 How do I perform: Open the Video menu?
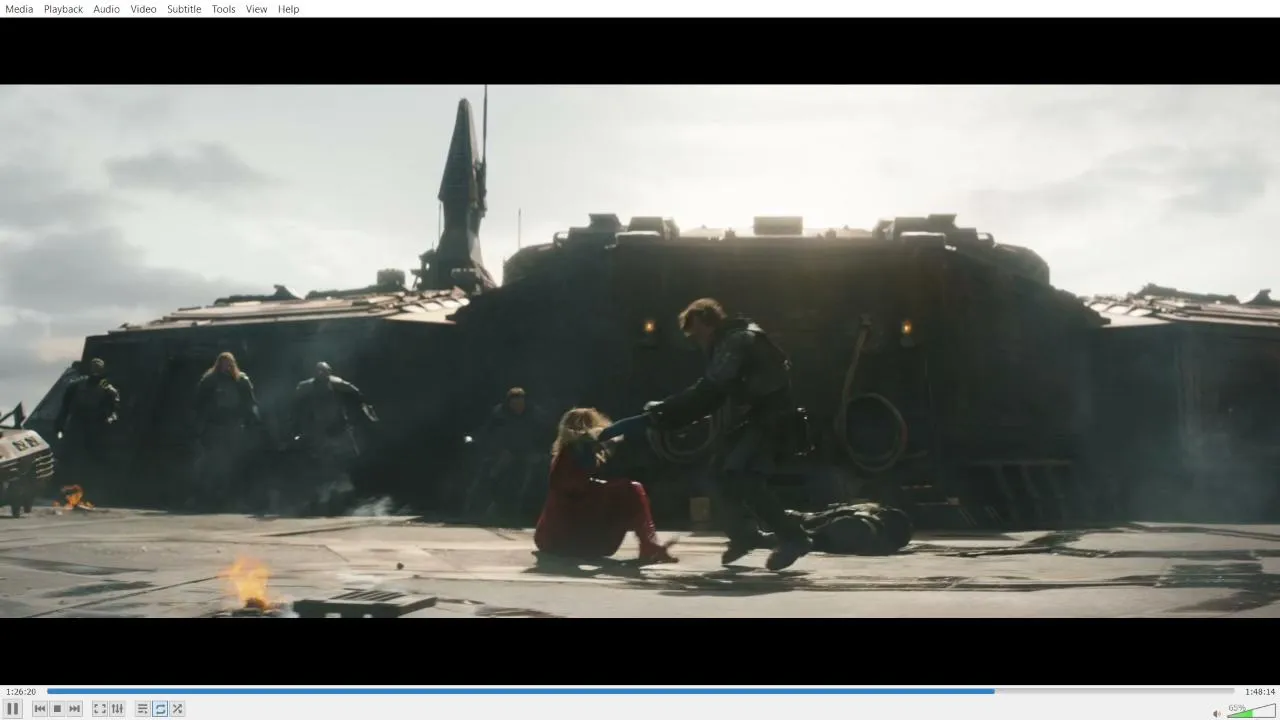coord(143,9)
